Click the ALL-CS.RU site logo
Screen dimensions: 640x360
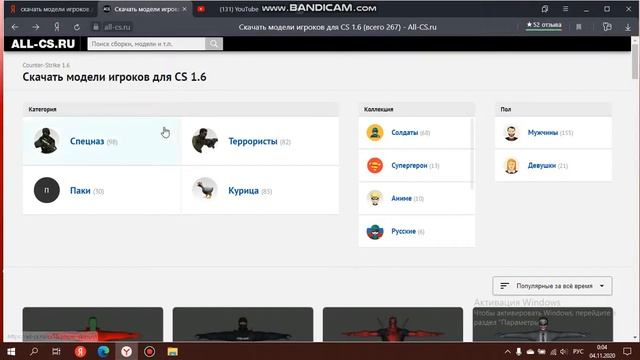(x=43, y=44)
